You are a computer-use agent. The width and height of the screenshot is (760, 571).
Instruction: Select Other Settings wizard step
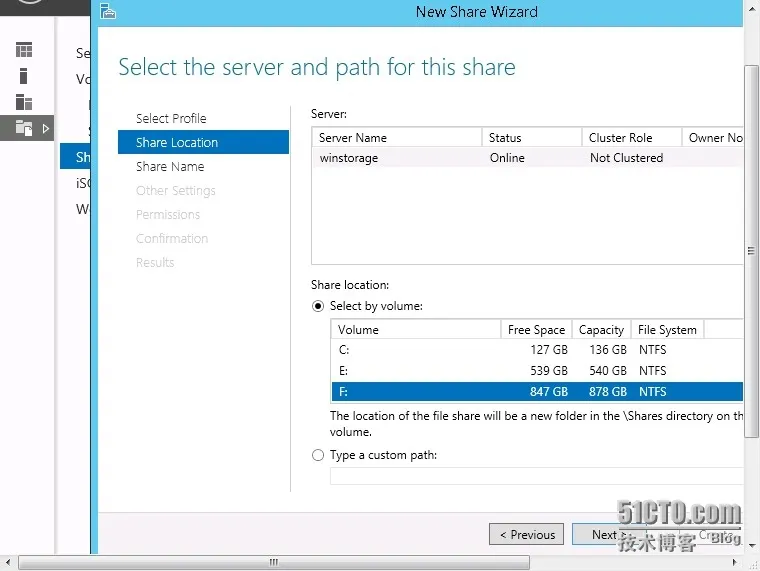click(x=175, y=190)
